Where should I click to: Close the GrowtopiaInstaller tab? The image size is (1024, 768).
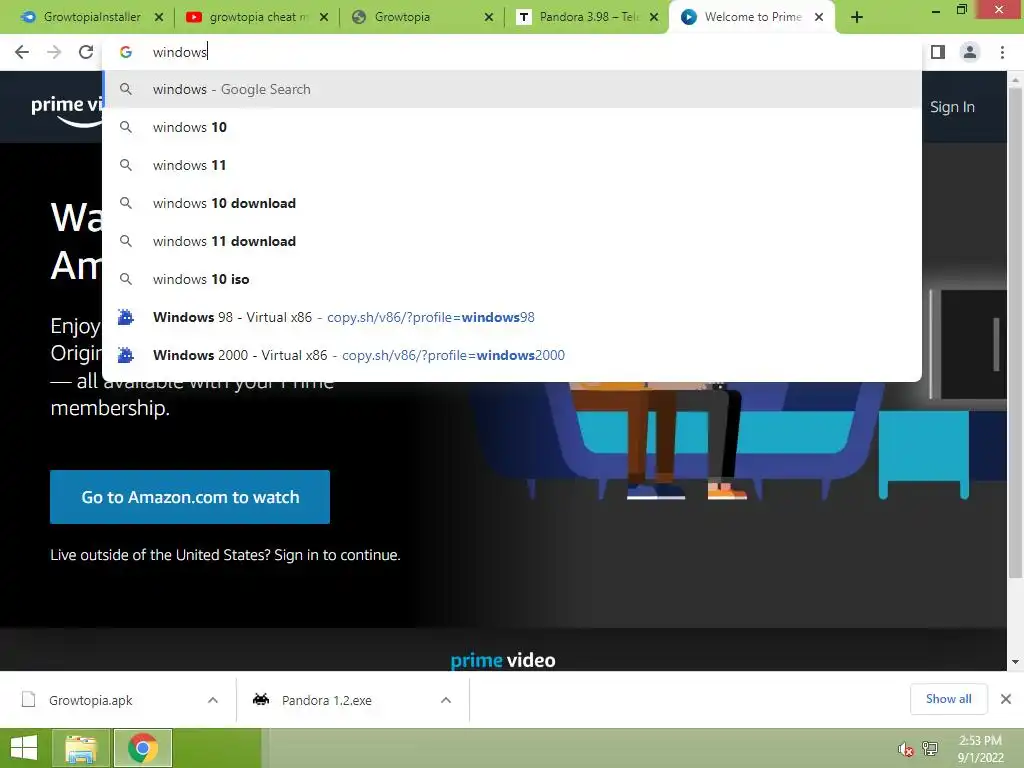(159, 18)
